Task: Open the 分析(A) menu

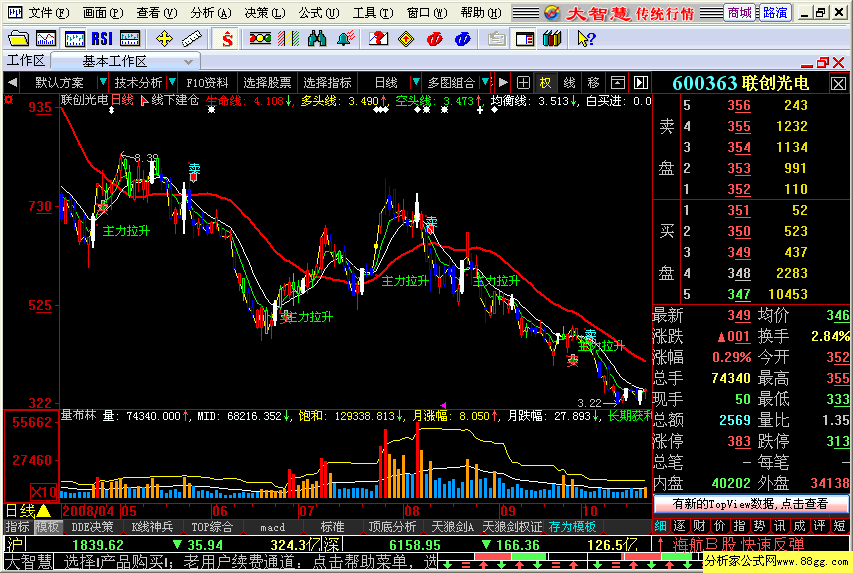Action: 211,13
